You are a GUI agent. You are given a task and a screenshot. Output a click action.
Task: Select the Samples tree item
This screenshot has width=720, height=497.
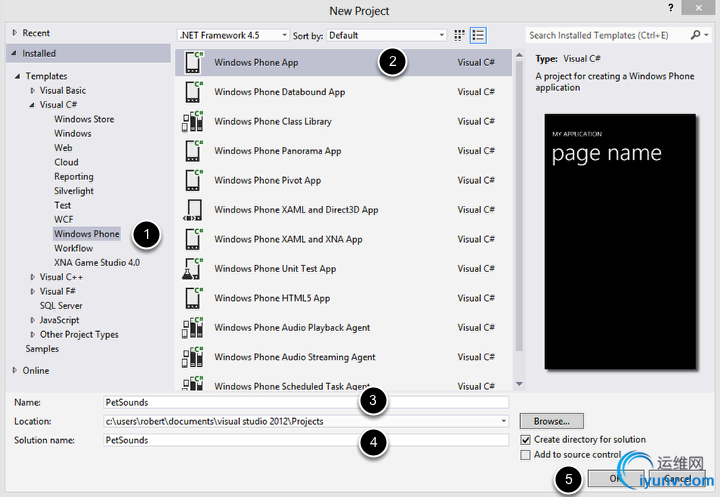point(42,349)
